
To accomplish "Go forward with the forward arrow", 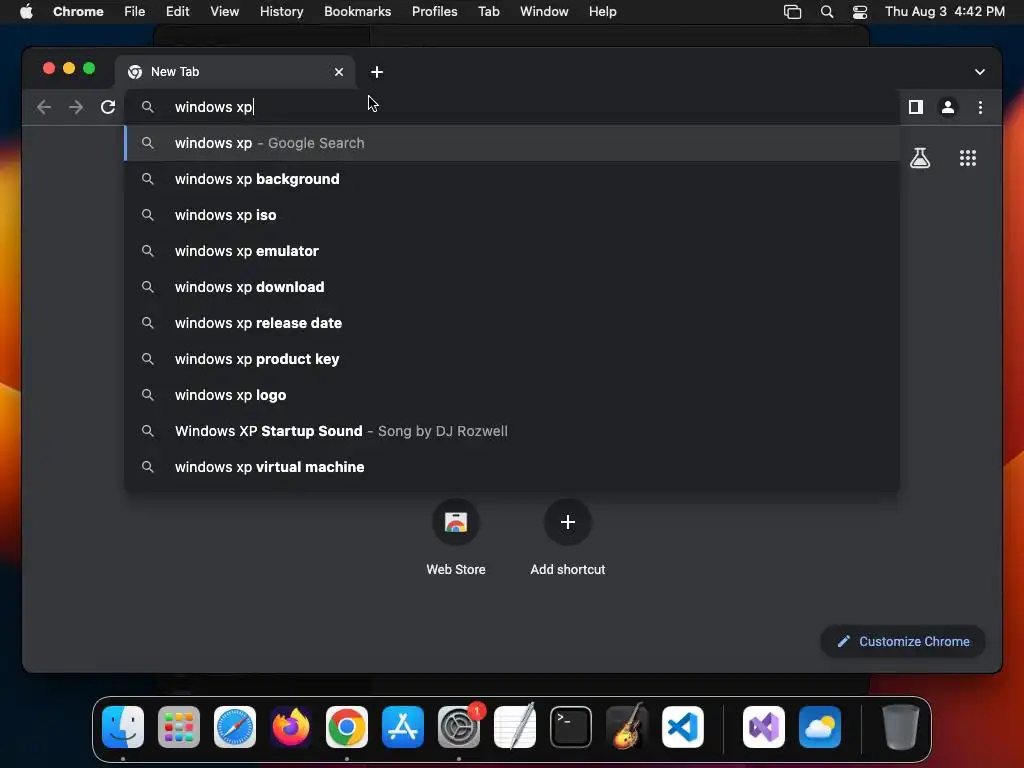I will 76,107.
